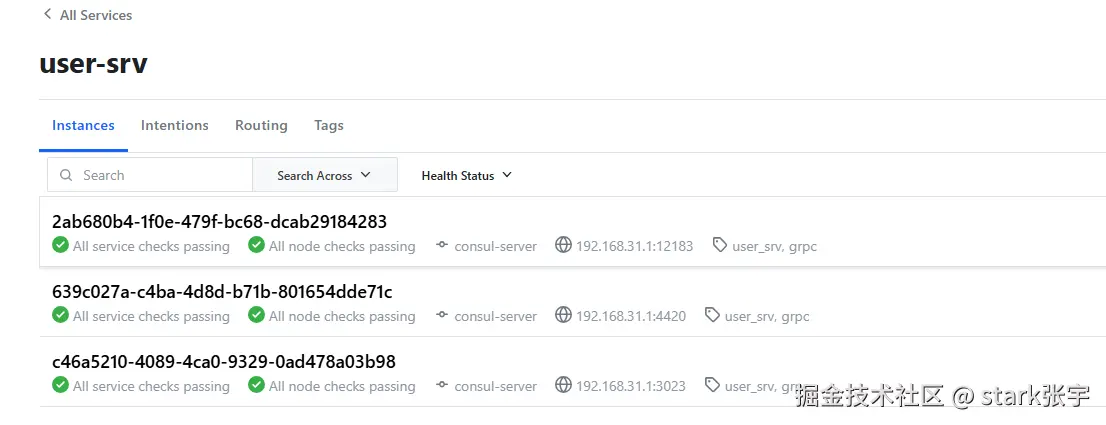Image resolution: width=1106 pixels, height=425 pixels.
Task: Focus the instance Search input field
Action: click(x=160, y=175)
